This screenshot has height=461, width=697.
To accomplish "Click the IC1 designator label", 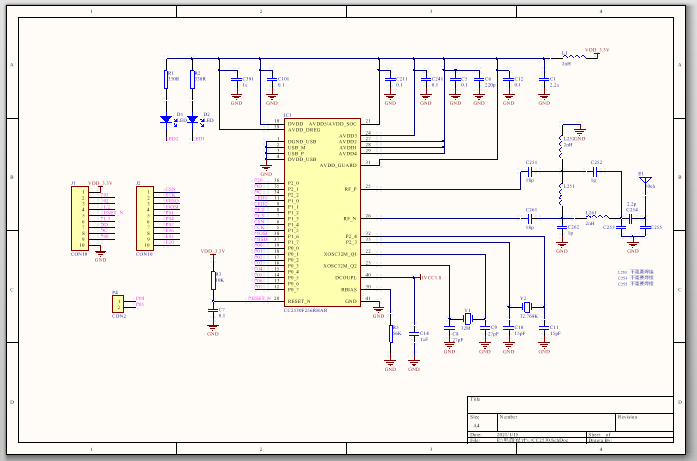I will point(288,115).
